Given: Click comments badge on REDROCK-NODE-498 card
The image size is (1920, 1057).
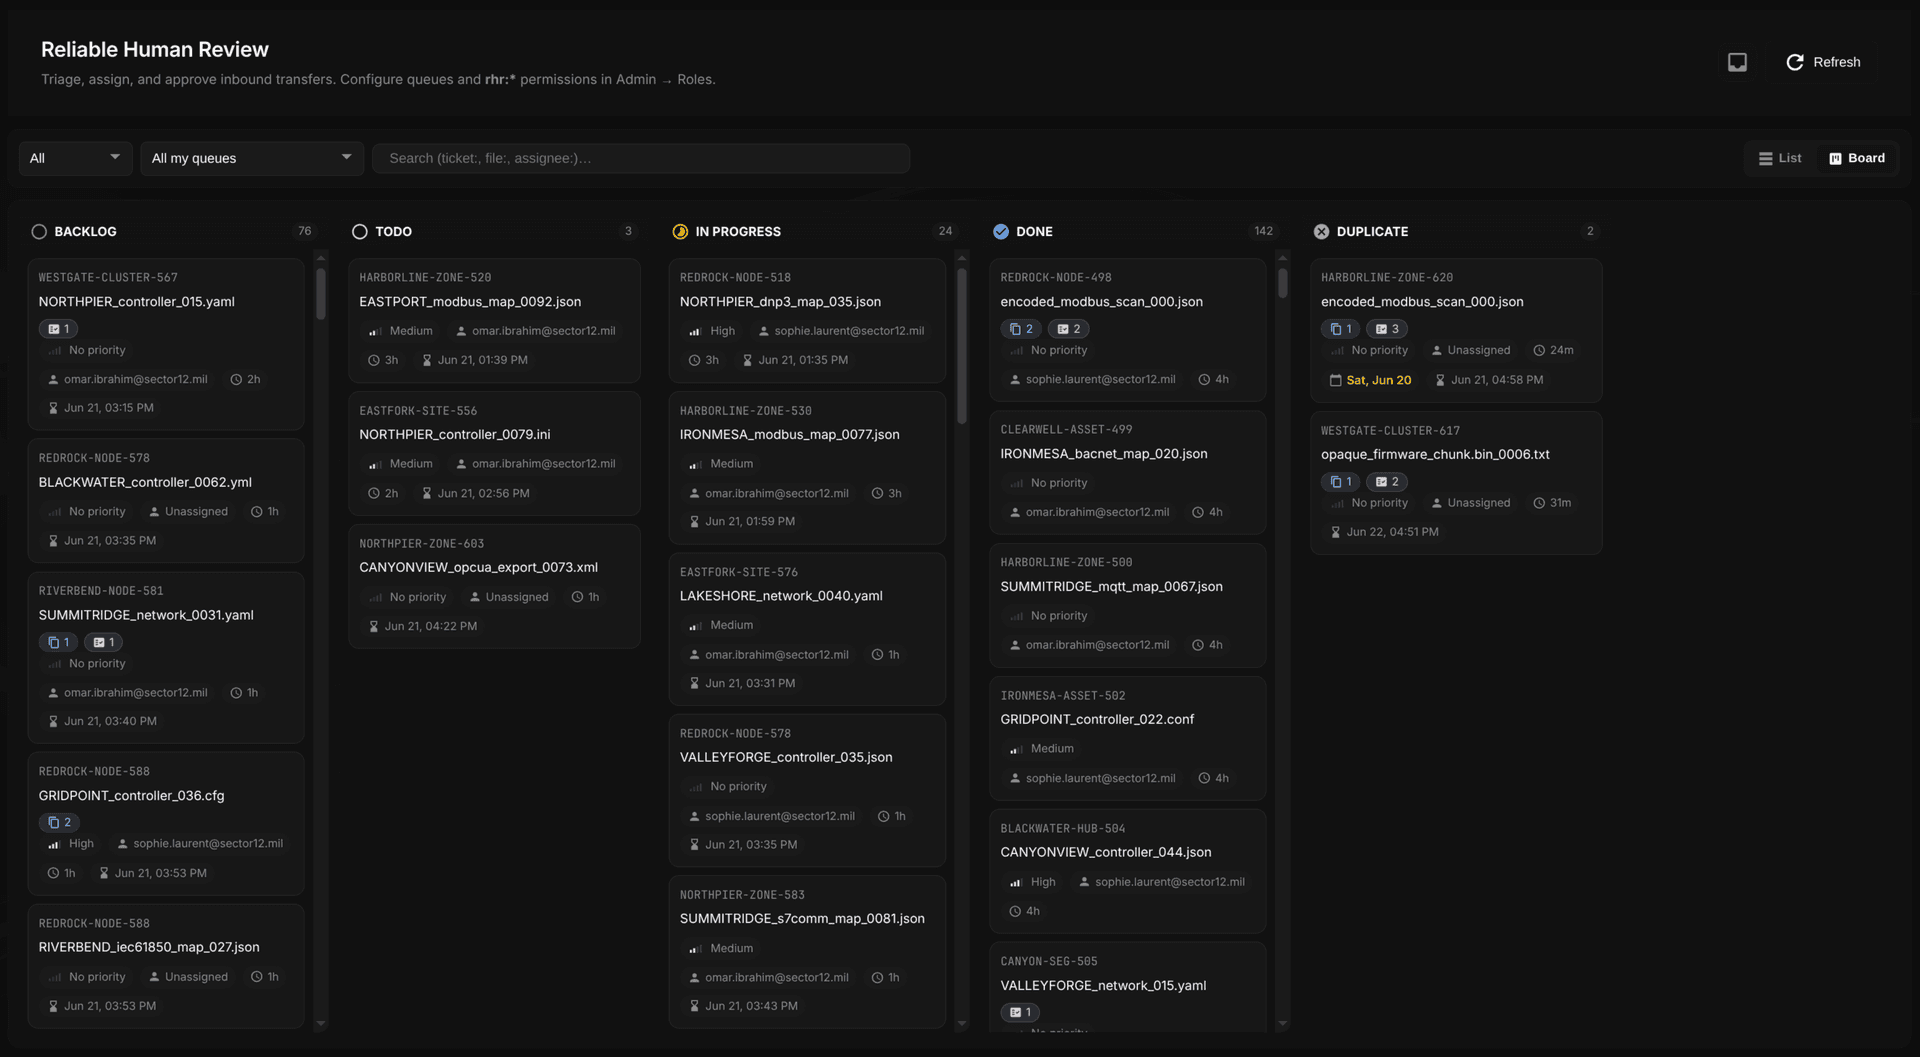Looking at the screenshot, I should [1069, 329].
